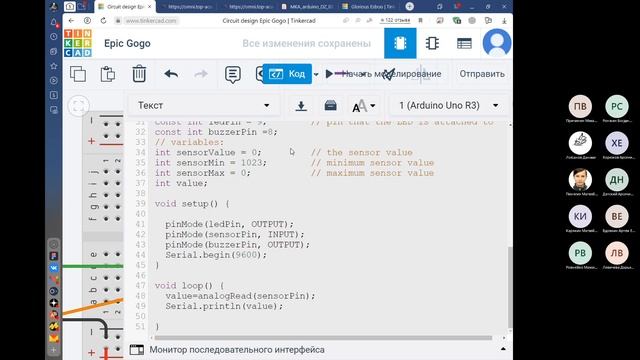Select participant avatar РВ
Image resolution: width=640 pixels, height=360 pixels.
(580, 253)
